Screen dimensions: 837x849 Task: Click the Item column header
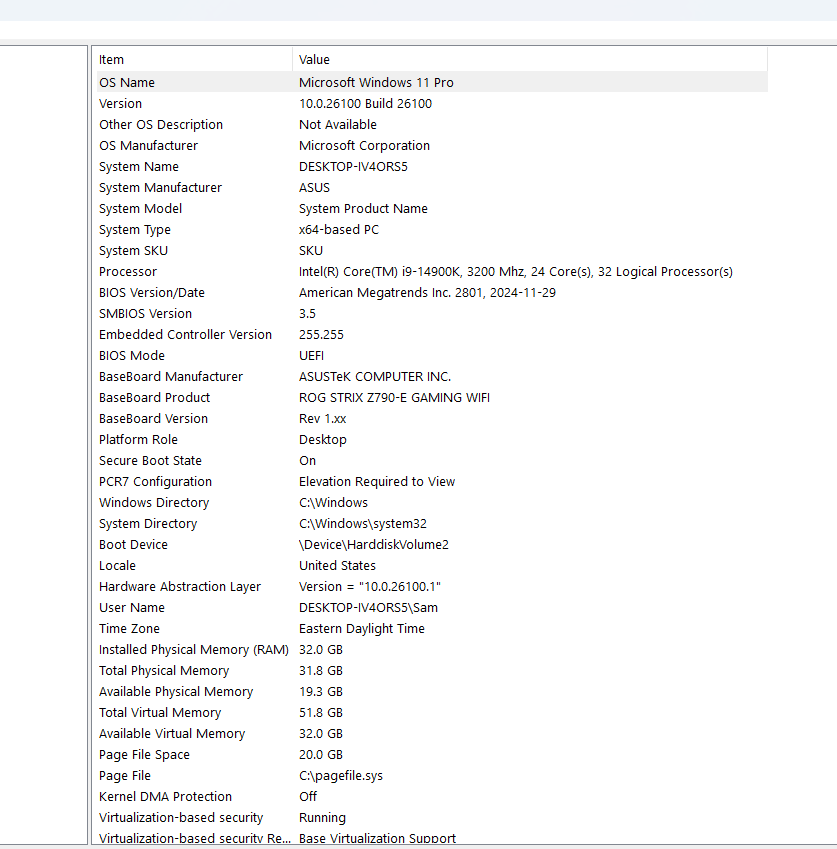(x=194, y=60)
